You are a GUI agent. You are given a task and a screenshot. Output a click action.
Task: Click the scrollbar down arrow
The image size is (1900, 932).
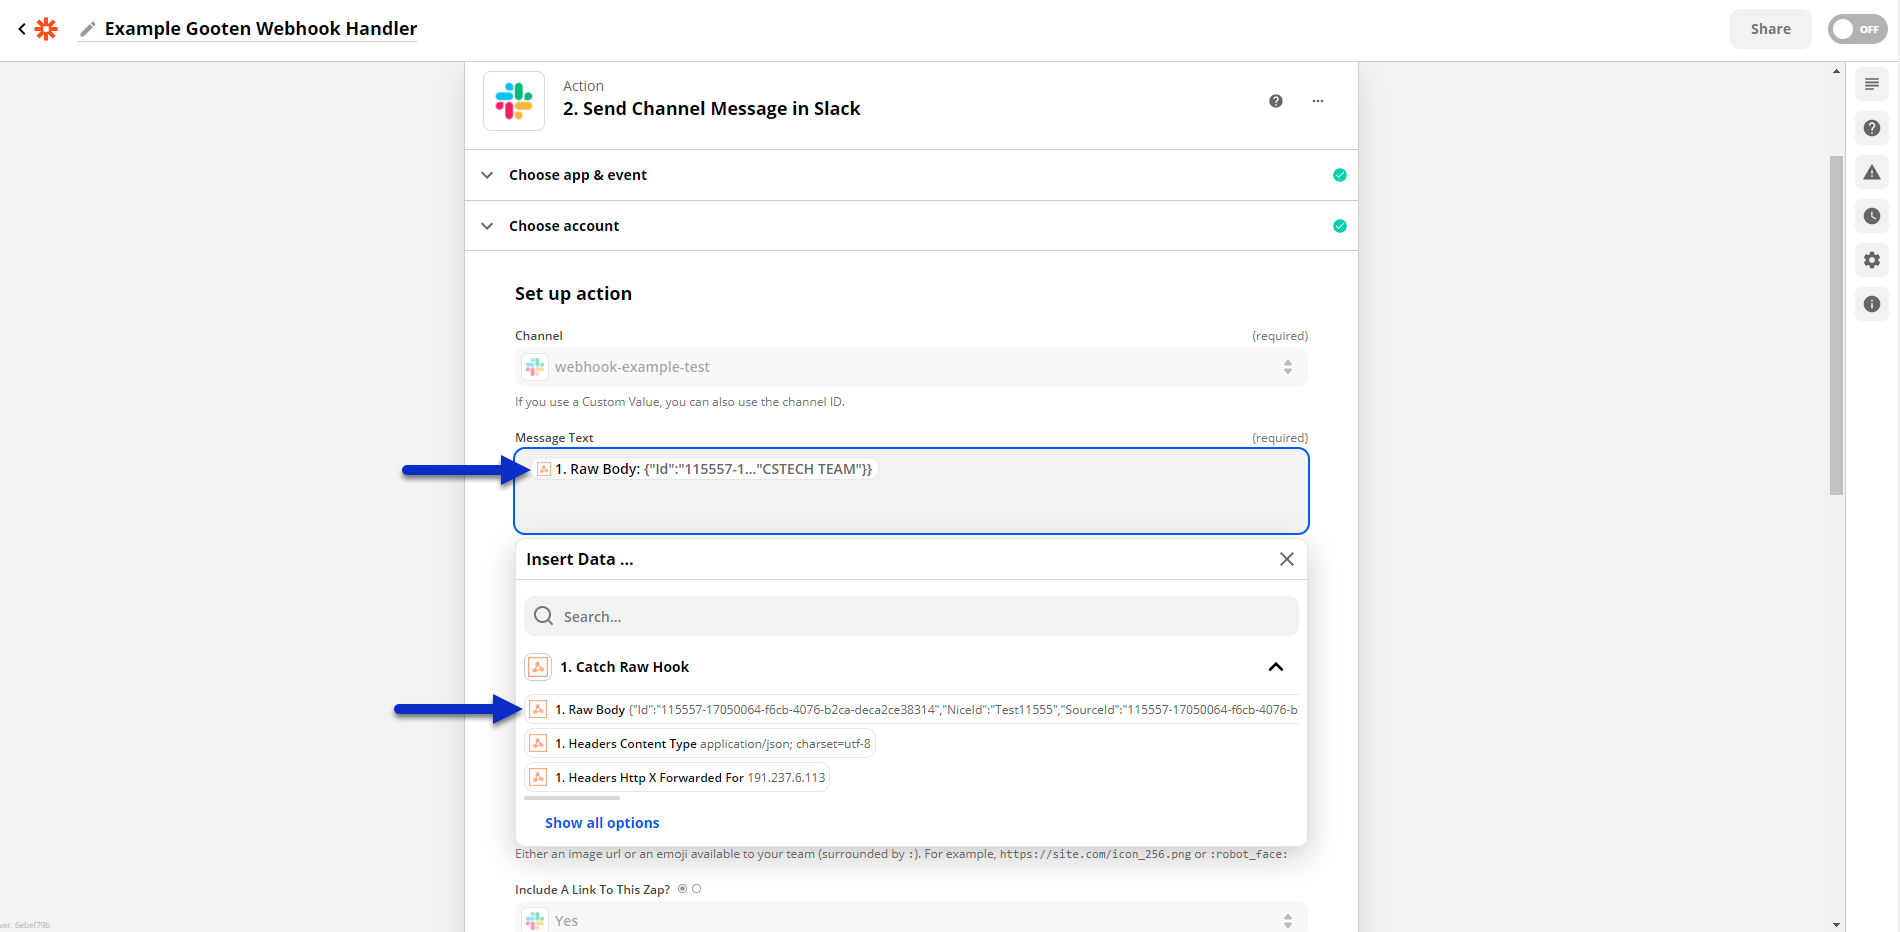tap(1836, 924)
